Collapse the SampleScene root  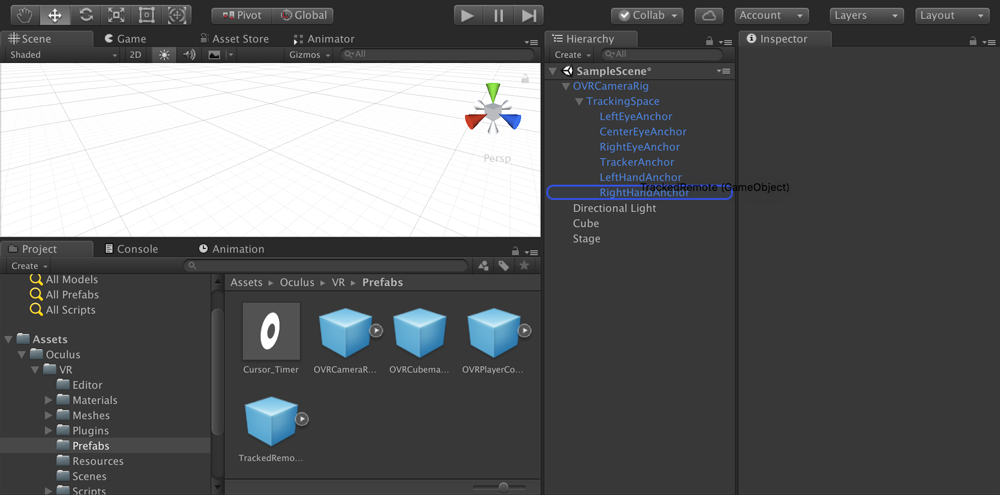click(x=552, y=71)
